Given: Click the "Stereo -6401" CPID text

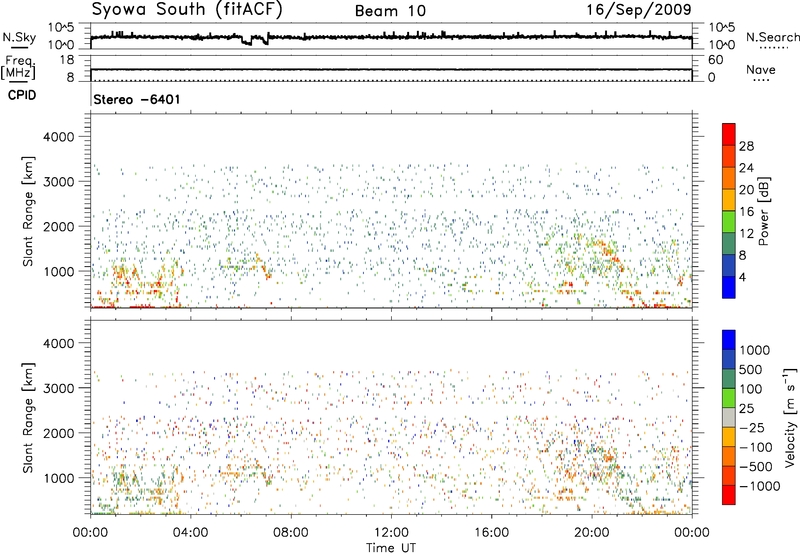Looking at the screenshot, I should click(x=137, y=99).
